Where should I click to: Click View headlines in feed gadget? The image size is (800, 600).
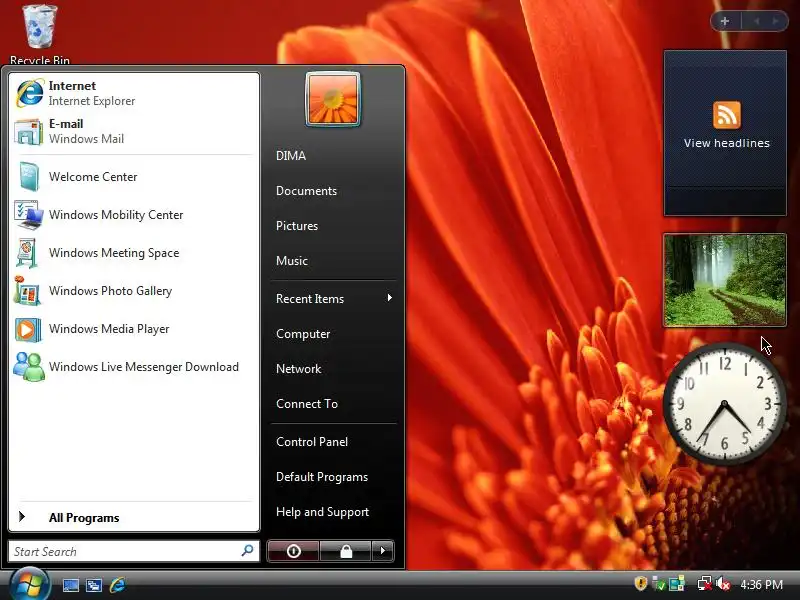(x=727, y=143)
